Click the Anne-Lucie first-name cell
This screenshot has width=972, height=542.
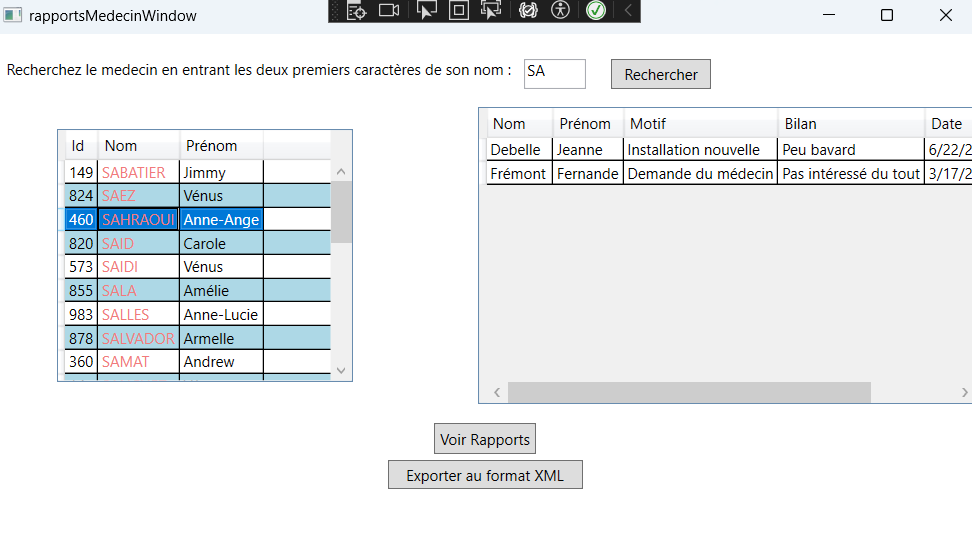pyautogui.click(x=221, y=314)
